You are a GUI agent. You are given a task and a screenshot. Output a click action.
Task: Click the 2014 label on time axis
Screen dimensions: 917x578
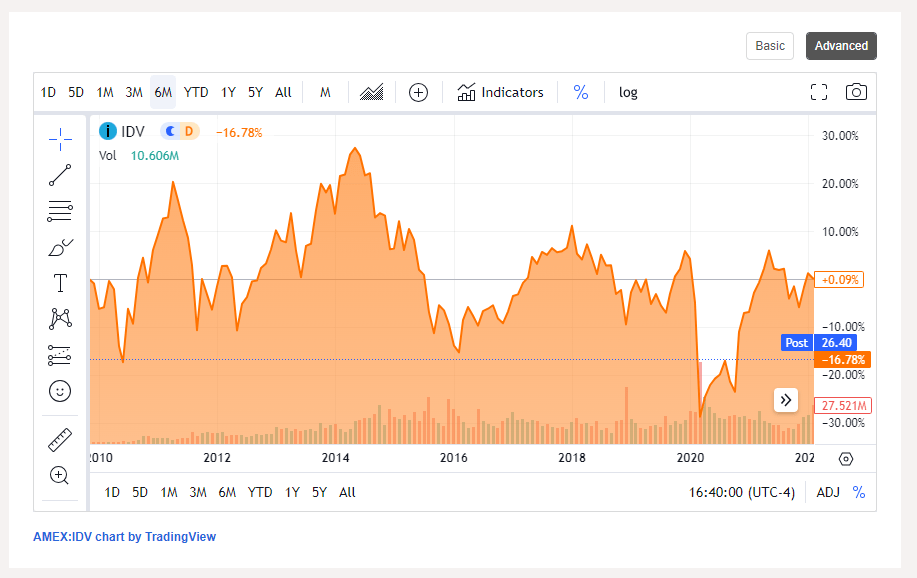coord(335,458)
